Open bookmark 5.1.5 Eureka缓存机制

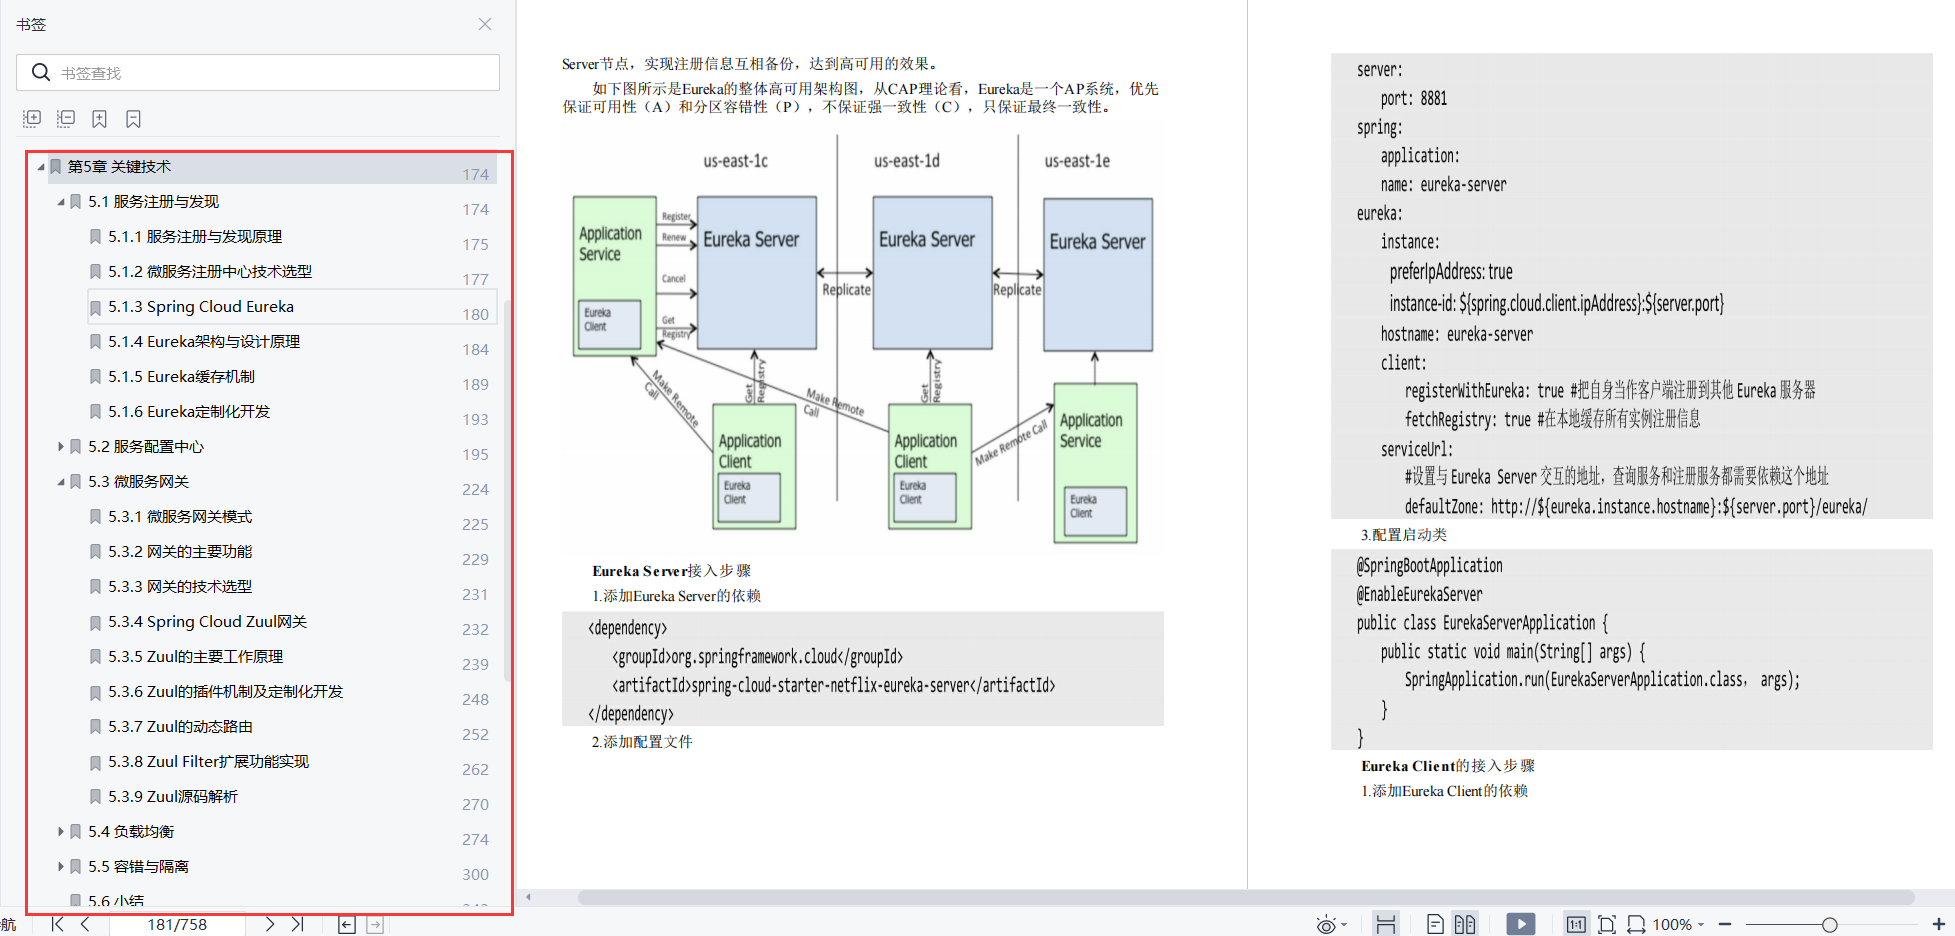[181, 377]
